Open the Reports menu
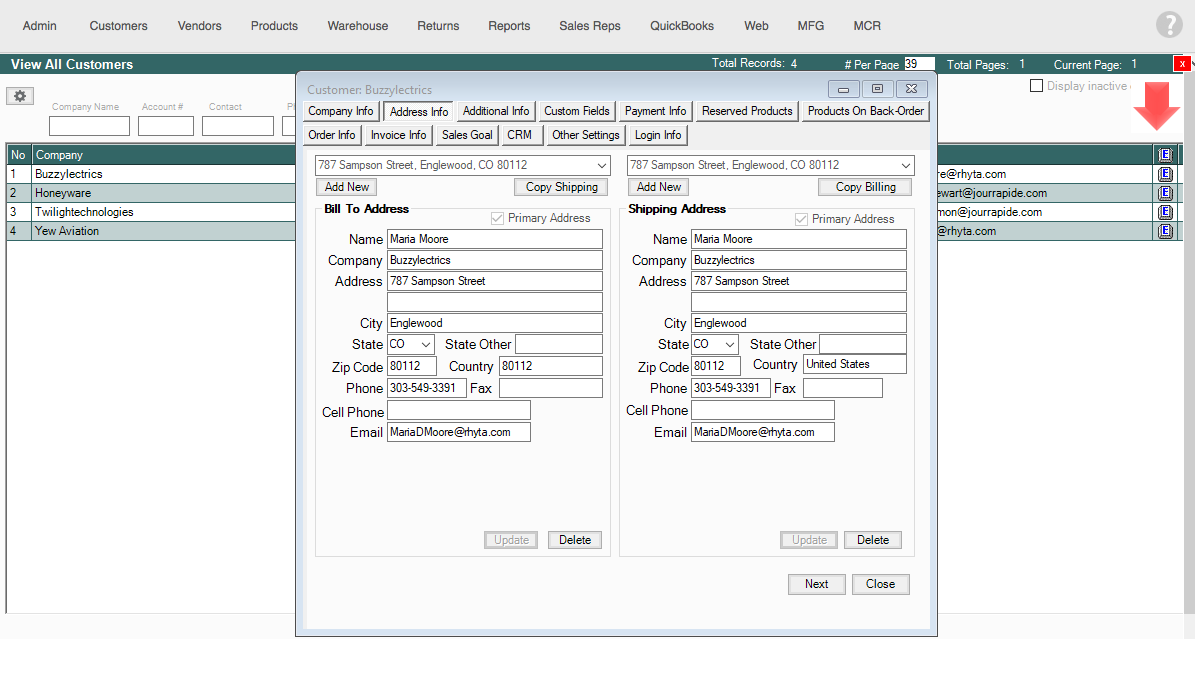 (x=509, y=26)
